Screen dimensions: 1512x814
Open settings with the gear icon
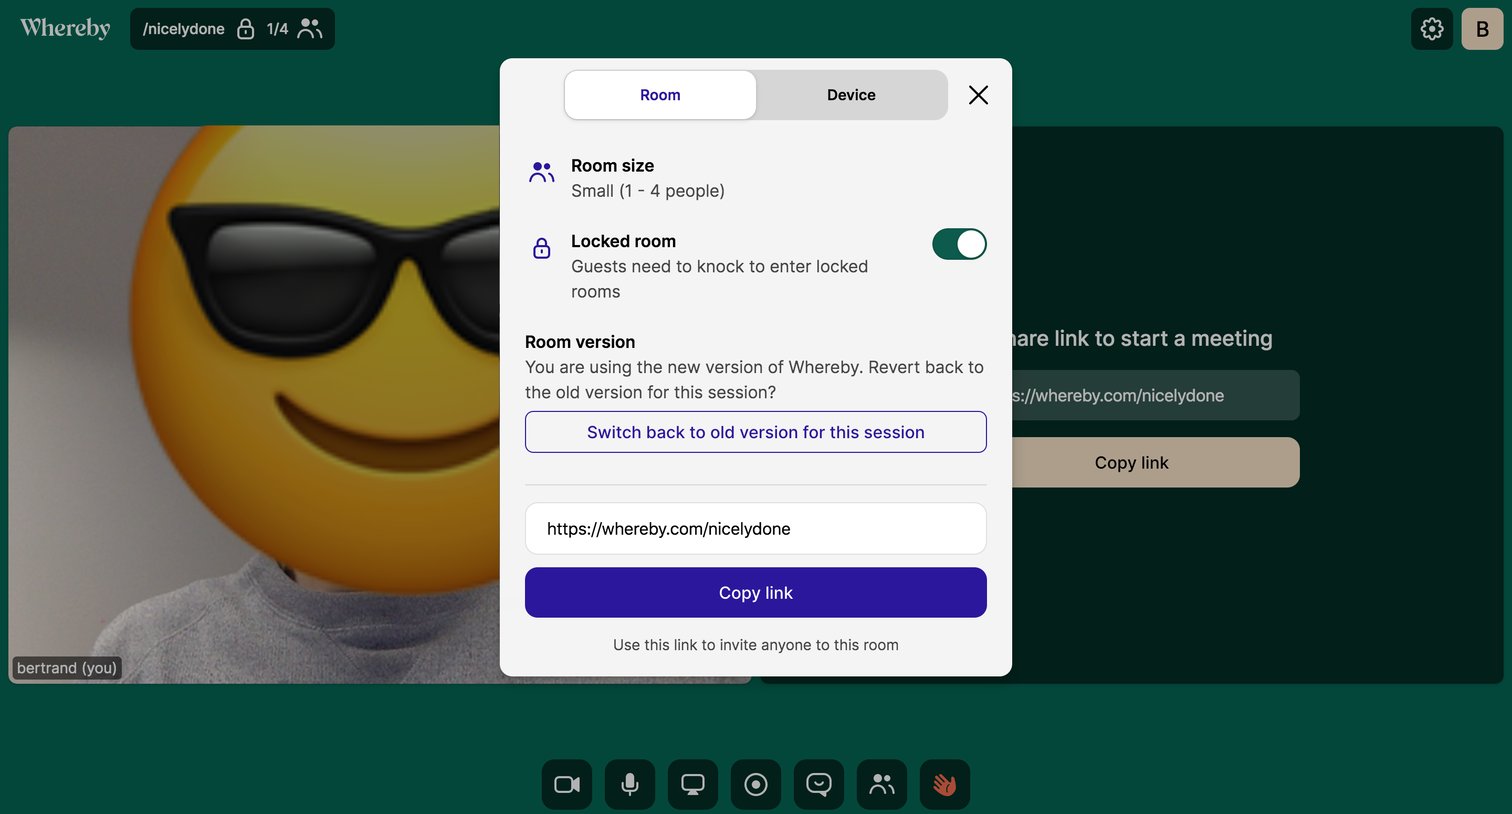coord(1432,29)
